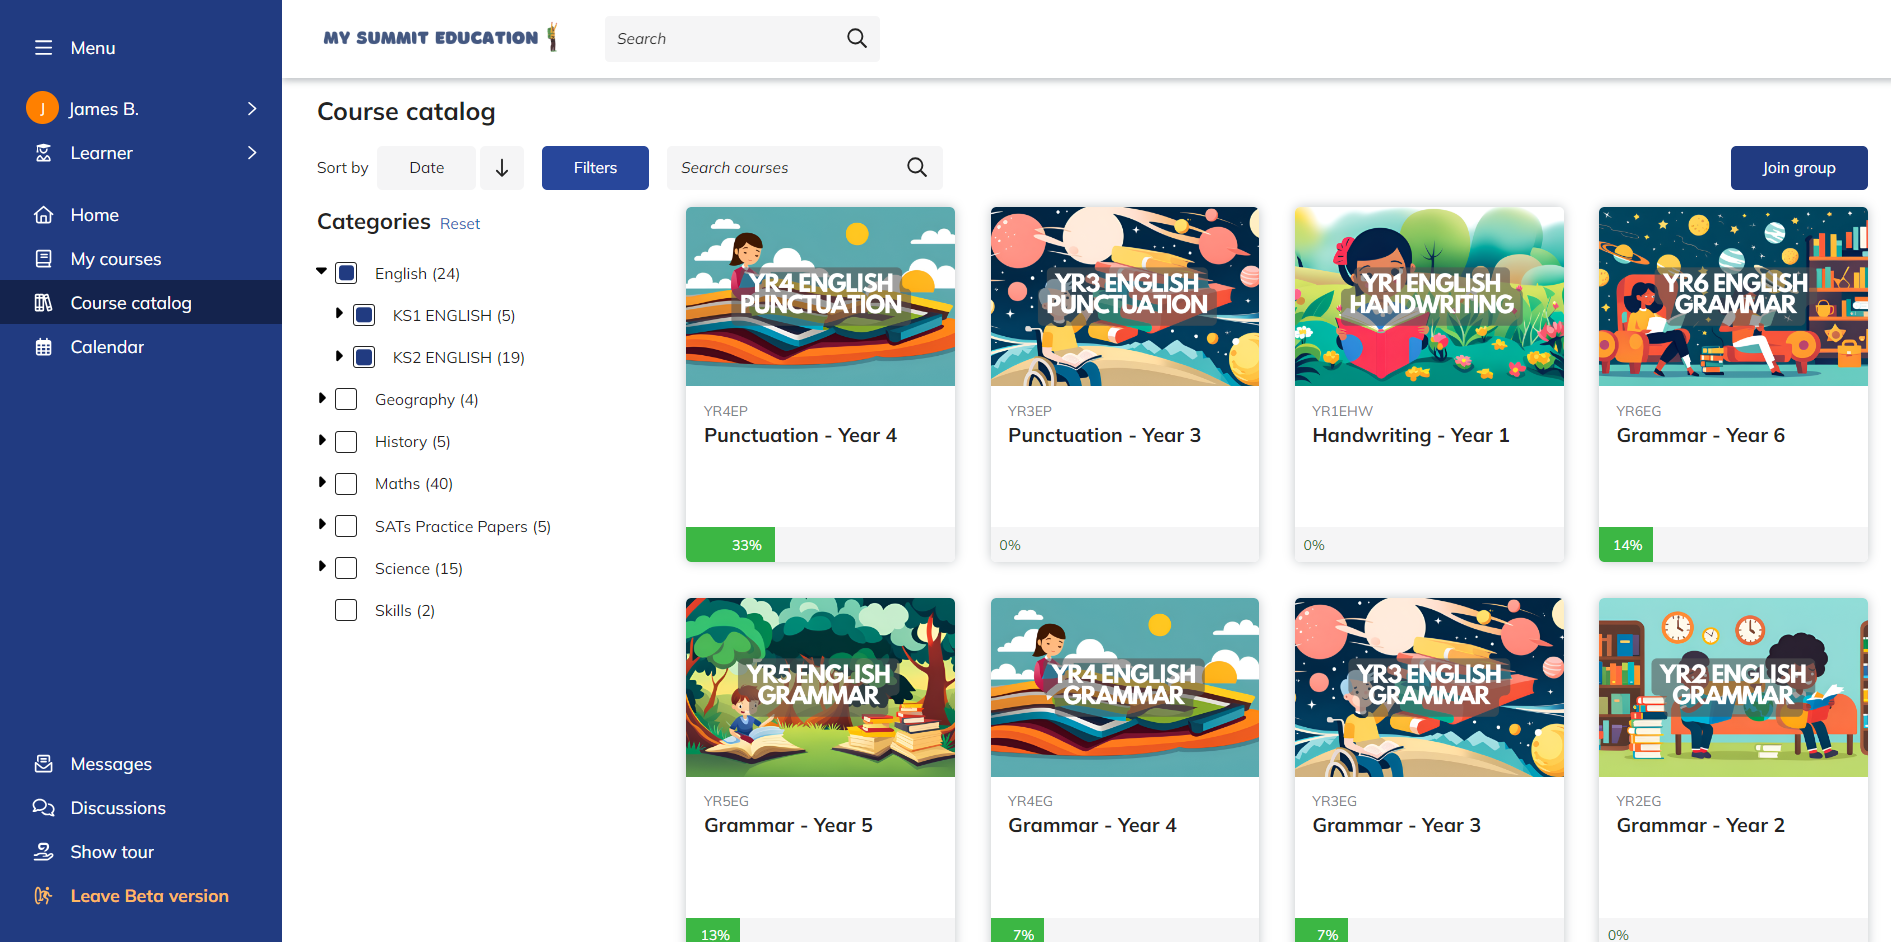Click the Reset categories link
Screen dimensions: 1891x942
[x=460, y=224]
